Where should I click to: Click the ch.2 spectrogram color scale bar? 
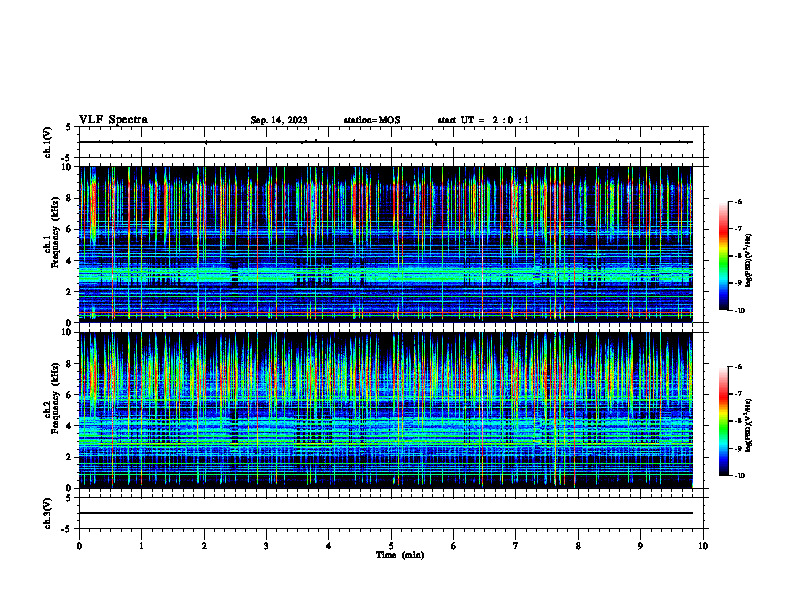(723, 421)
